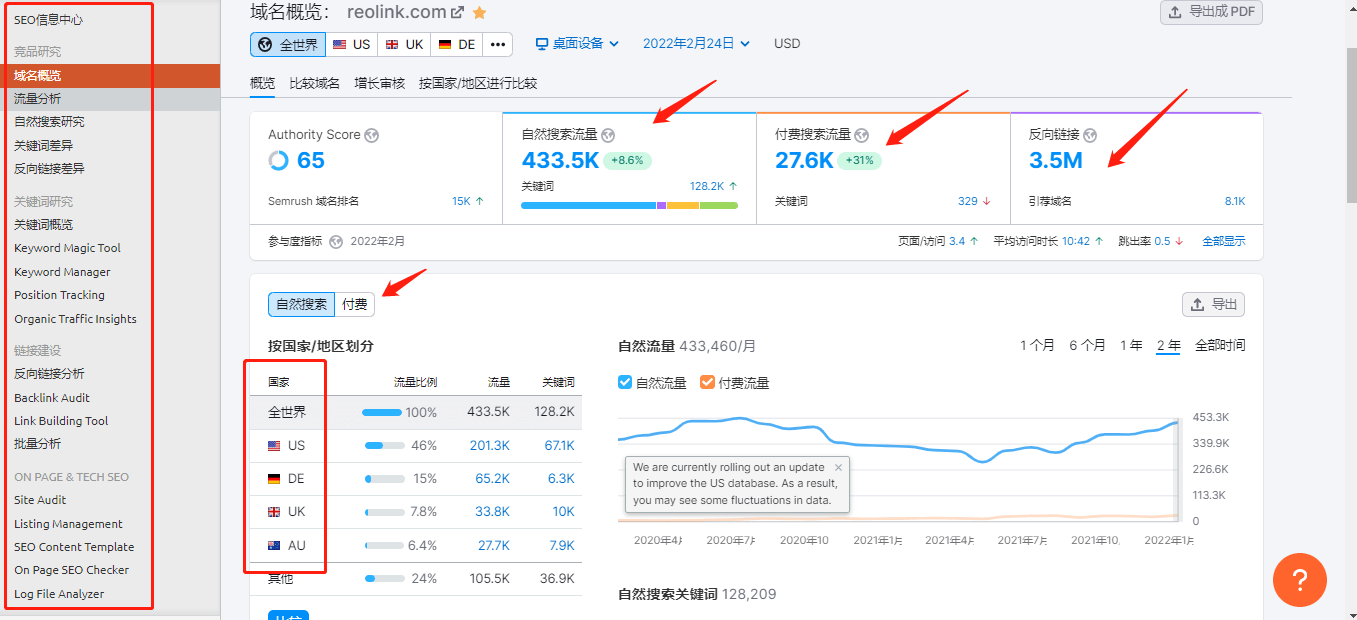
Task: Open reolink.com via the external link icon
Action: point(458,13)
